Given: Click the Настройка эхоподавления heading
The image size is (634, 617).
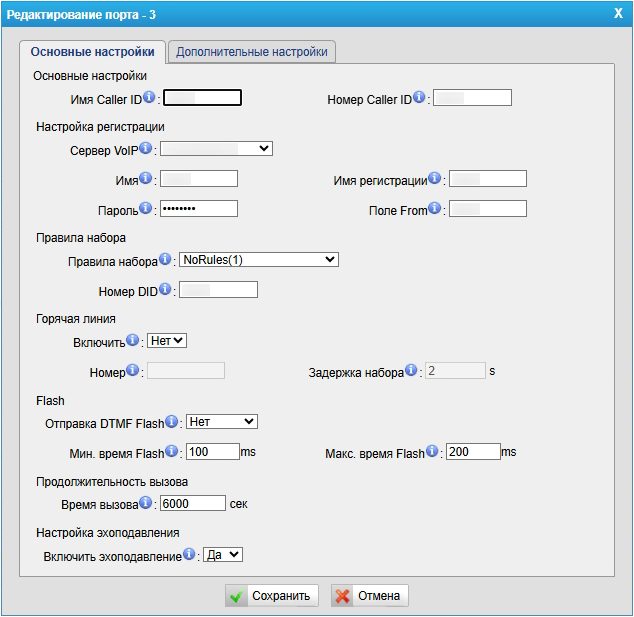Looking at the screenshot, I should [108, 533].
